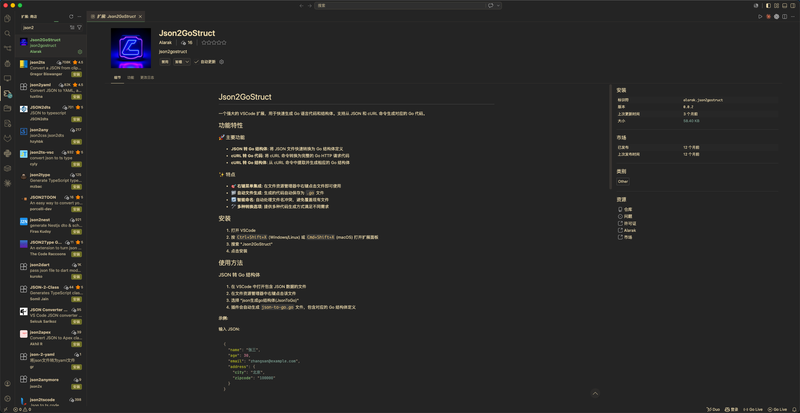
Task: Install the json2nest extension
Action: click(77, 231)
